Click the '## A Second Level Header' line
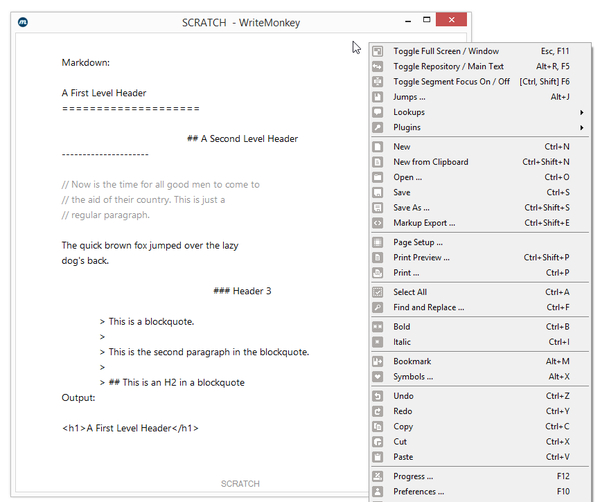 [243, 139]
